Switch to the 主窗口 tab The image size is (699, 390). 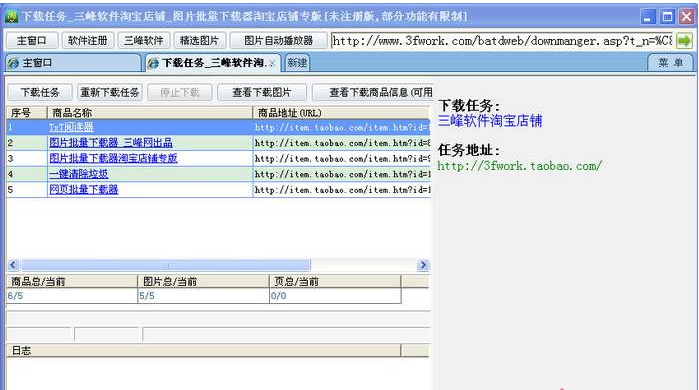pos(73,63)
